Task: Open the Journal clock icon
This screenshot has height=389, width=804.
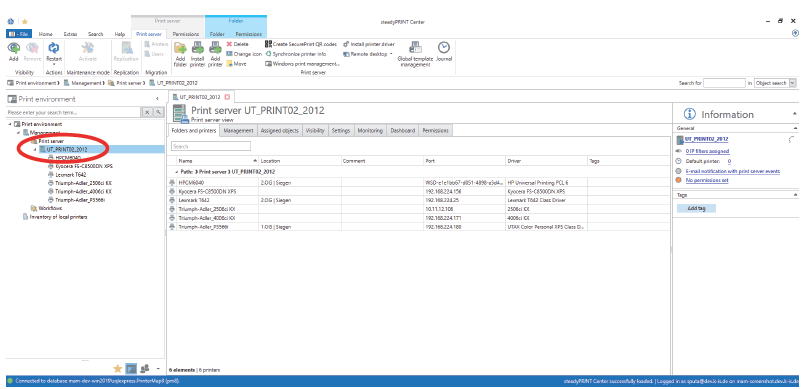Action: (x=444, y=48)
